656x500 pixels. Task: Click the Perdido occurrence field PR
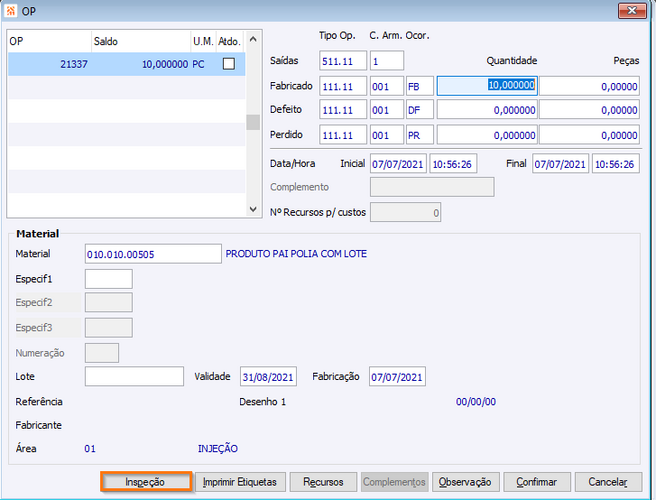[420, 135]
